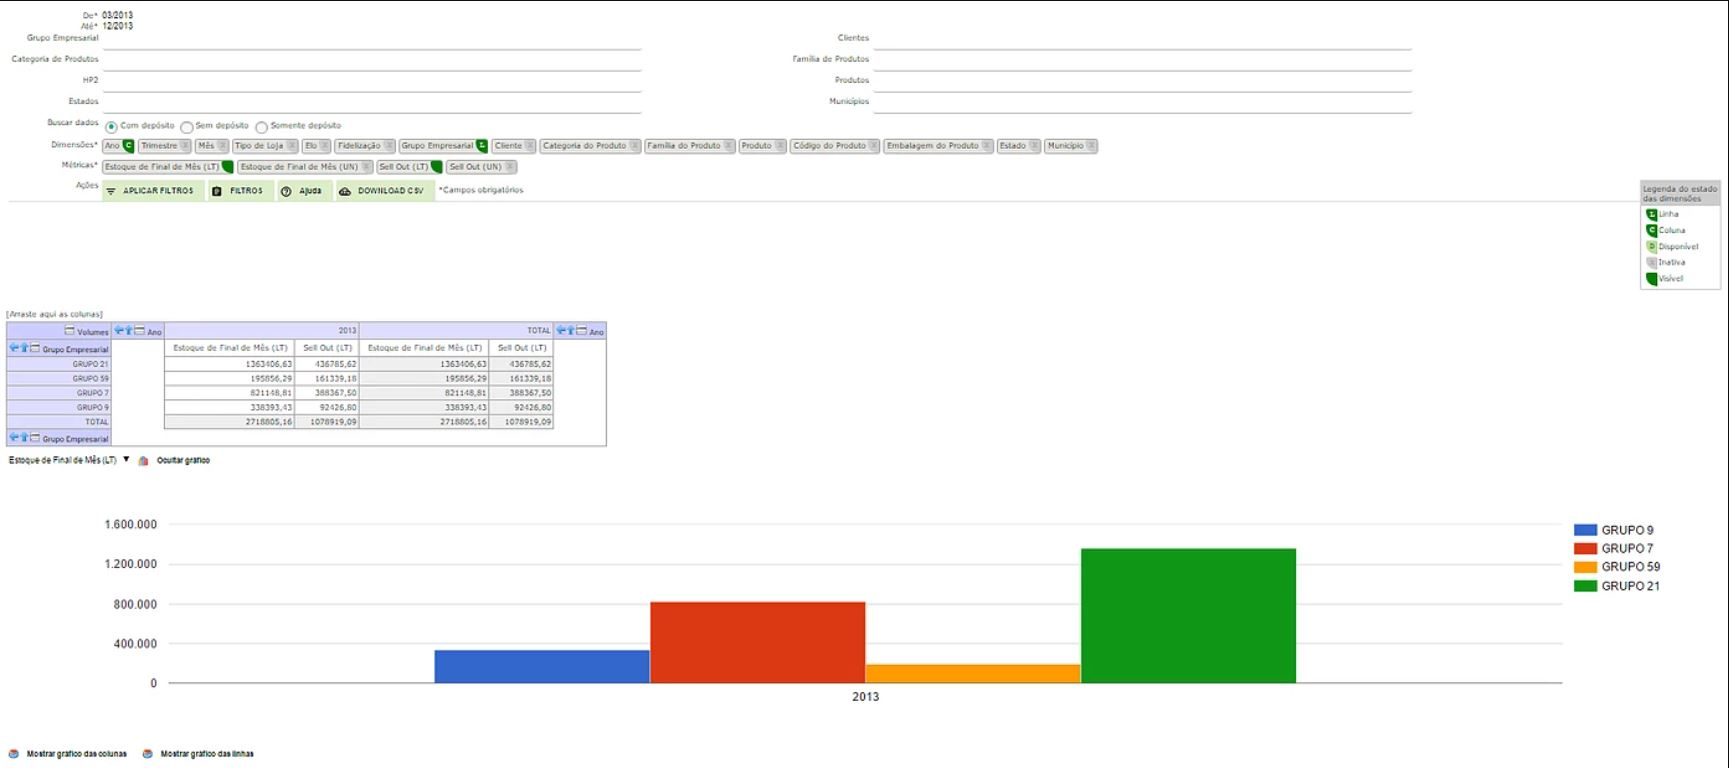Click the small icon on Família do Produto chip
Screen dimensions: 1729x768
point(729,146)
